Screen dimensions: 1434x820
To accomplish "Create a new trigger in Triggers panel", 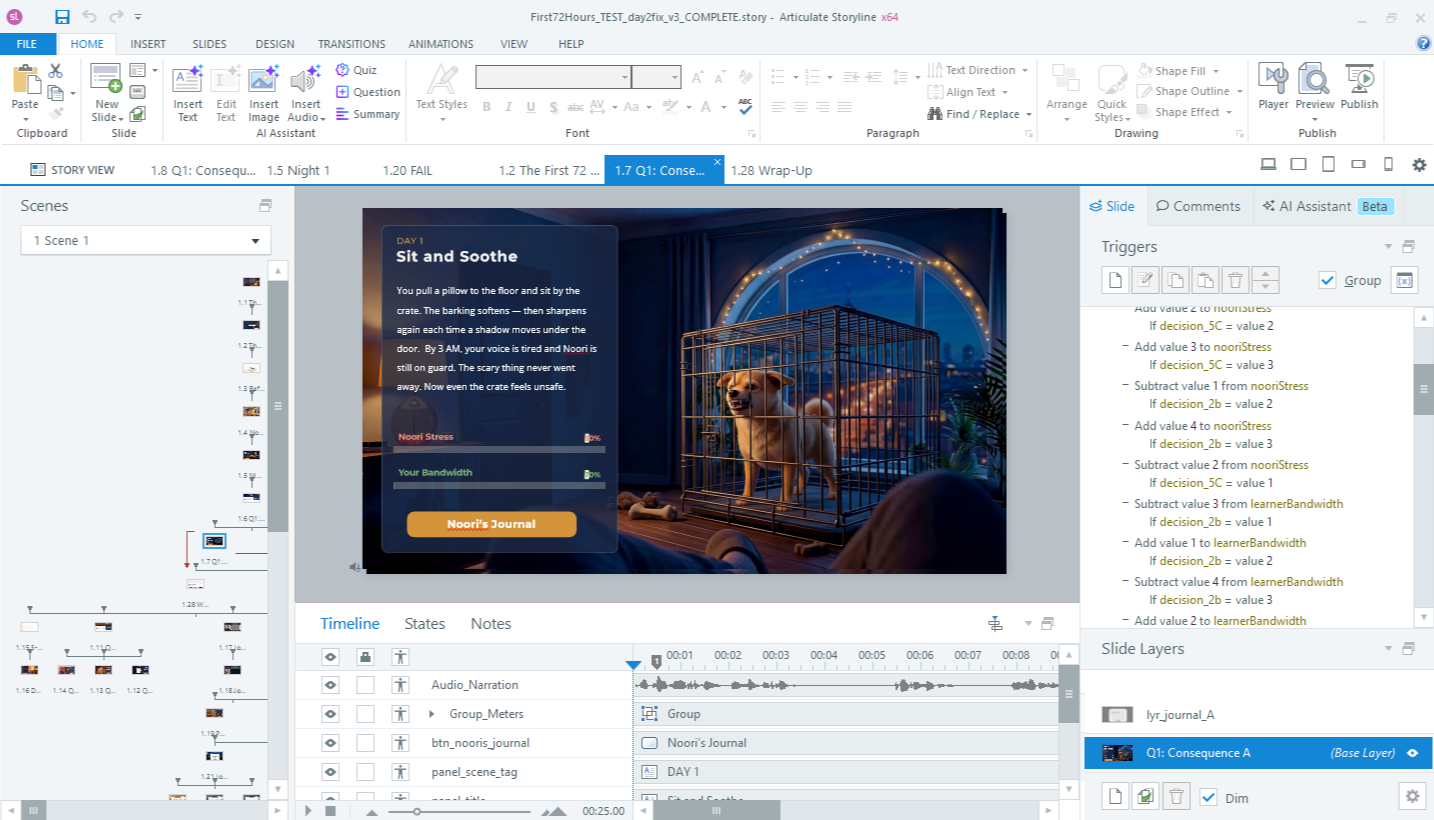I will (1116, 280).
